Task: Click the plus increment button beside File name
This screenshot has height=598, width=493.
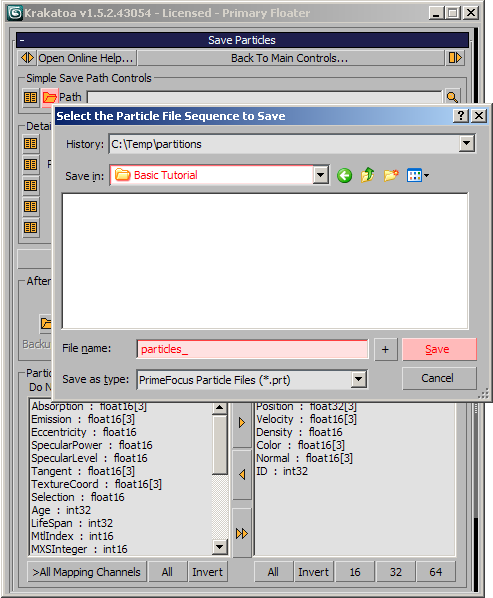Action: pyautogui.click(x=385, y=349)
